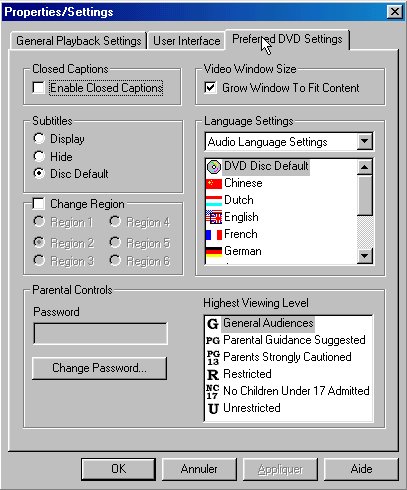Focus the parental controls Password field
Viewport: 407px width, 490px height.
[100, 333]
